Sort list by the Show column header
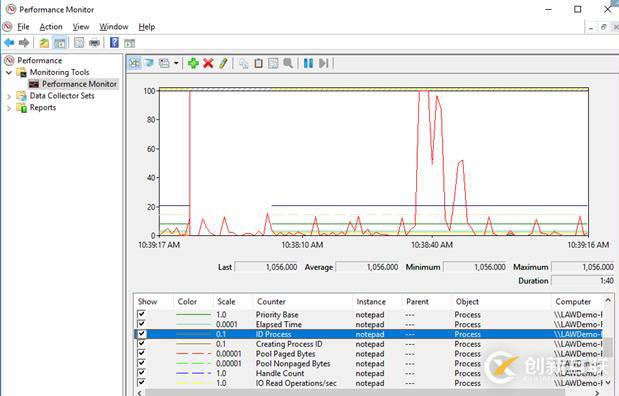This screenshot has height=396, width=619. tap(153, 302)
